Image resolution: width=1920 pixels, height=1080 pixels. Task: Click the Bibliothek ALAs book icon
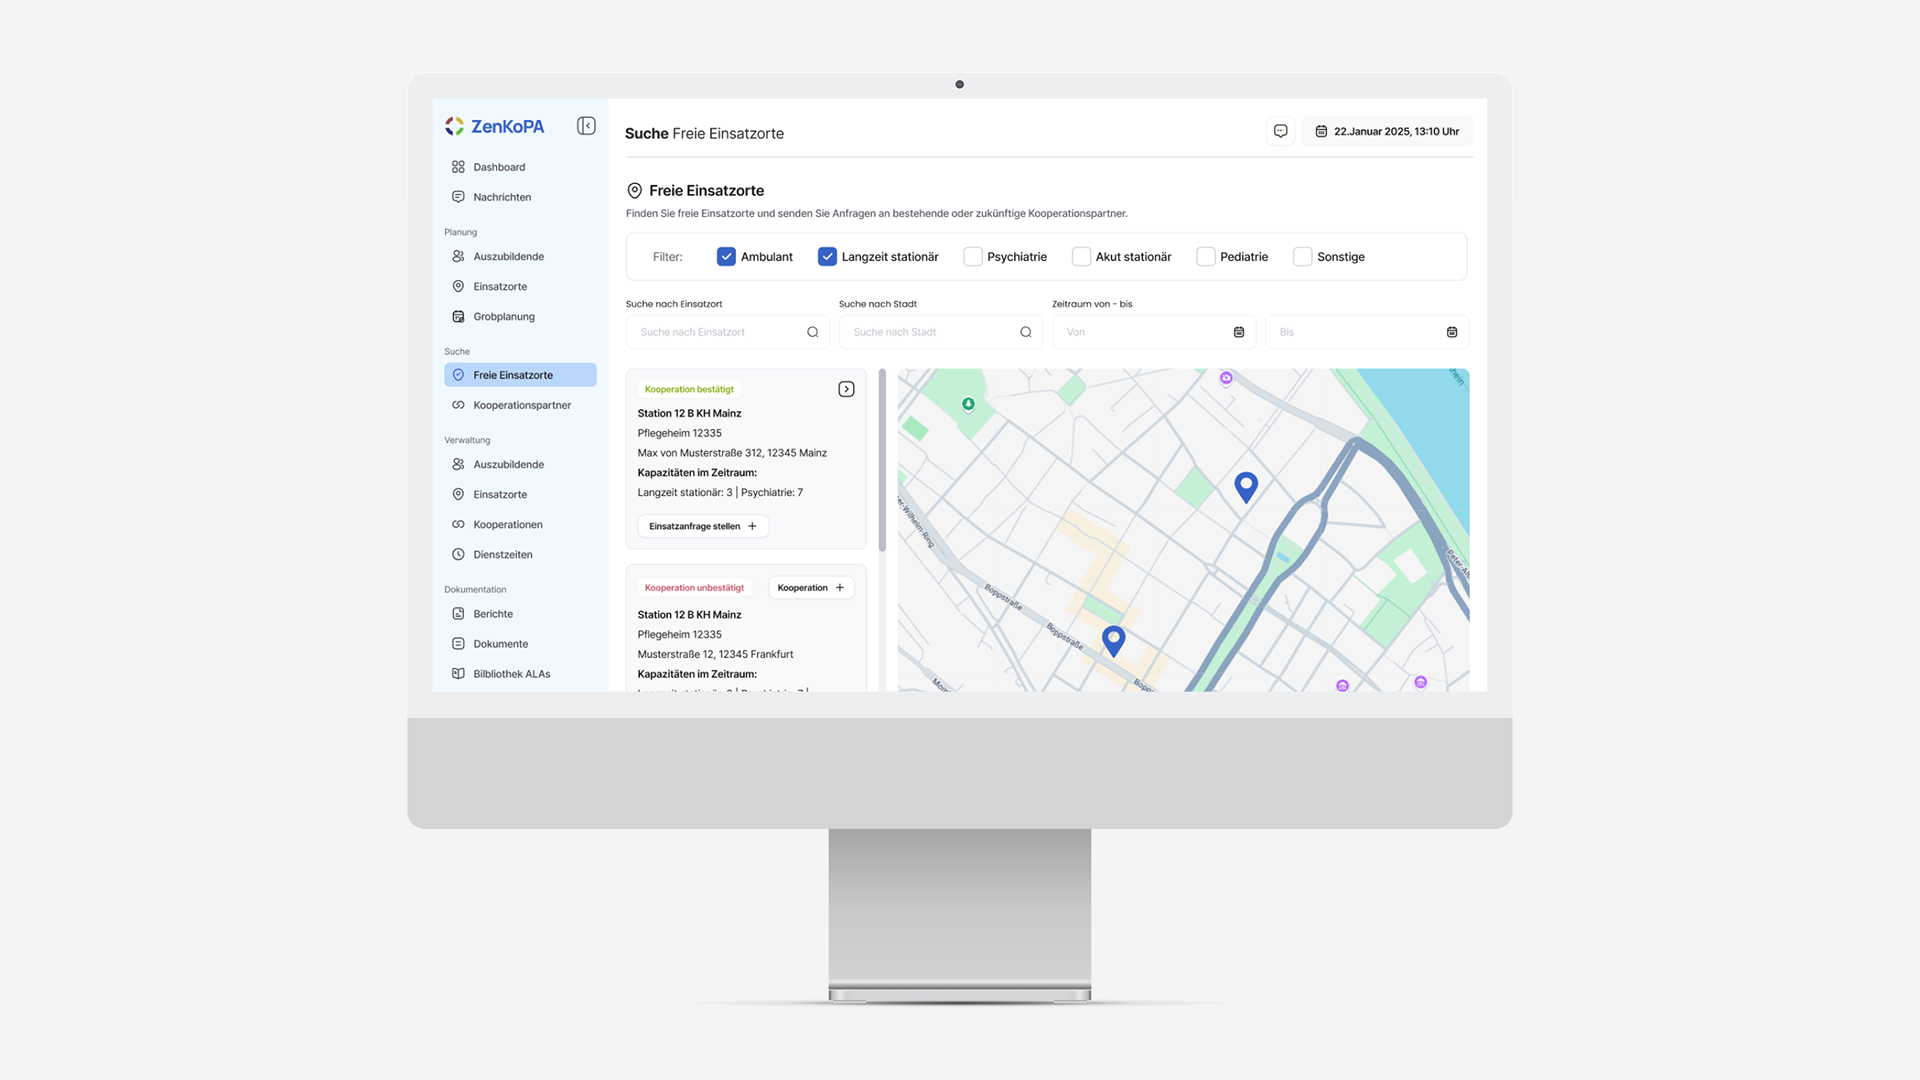coord(458,674)
